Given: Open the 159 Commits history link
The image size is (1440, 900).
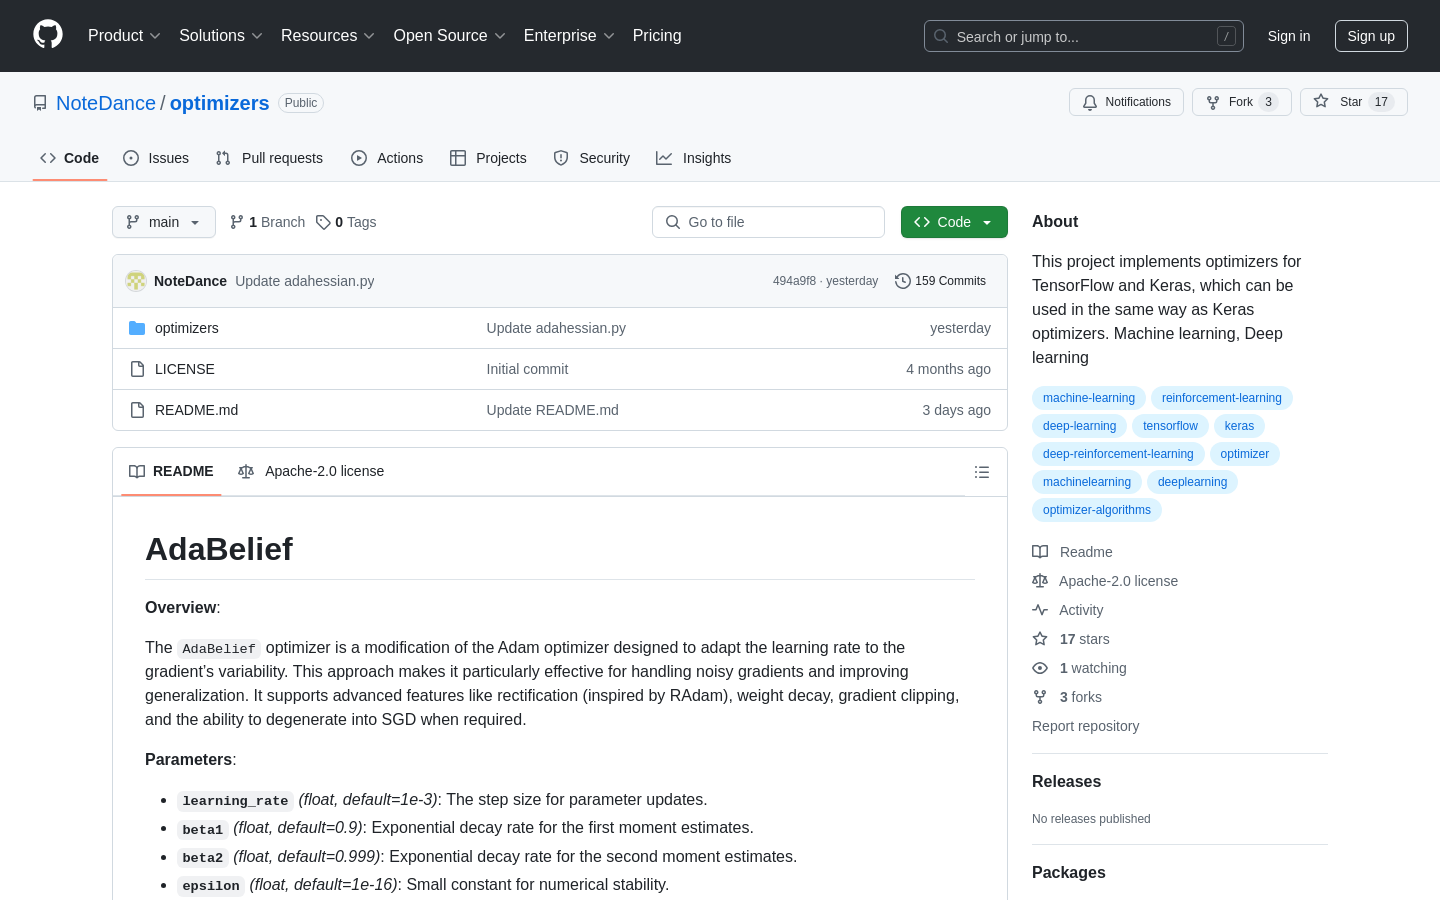Looking at the screenshot, I should click(x=940, y=281).
